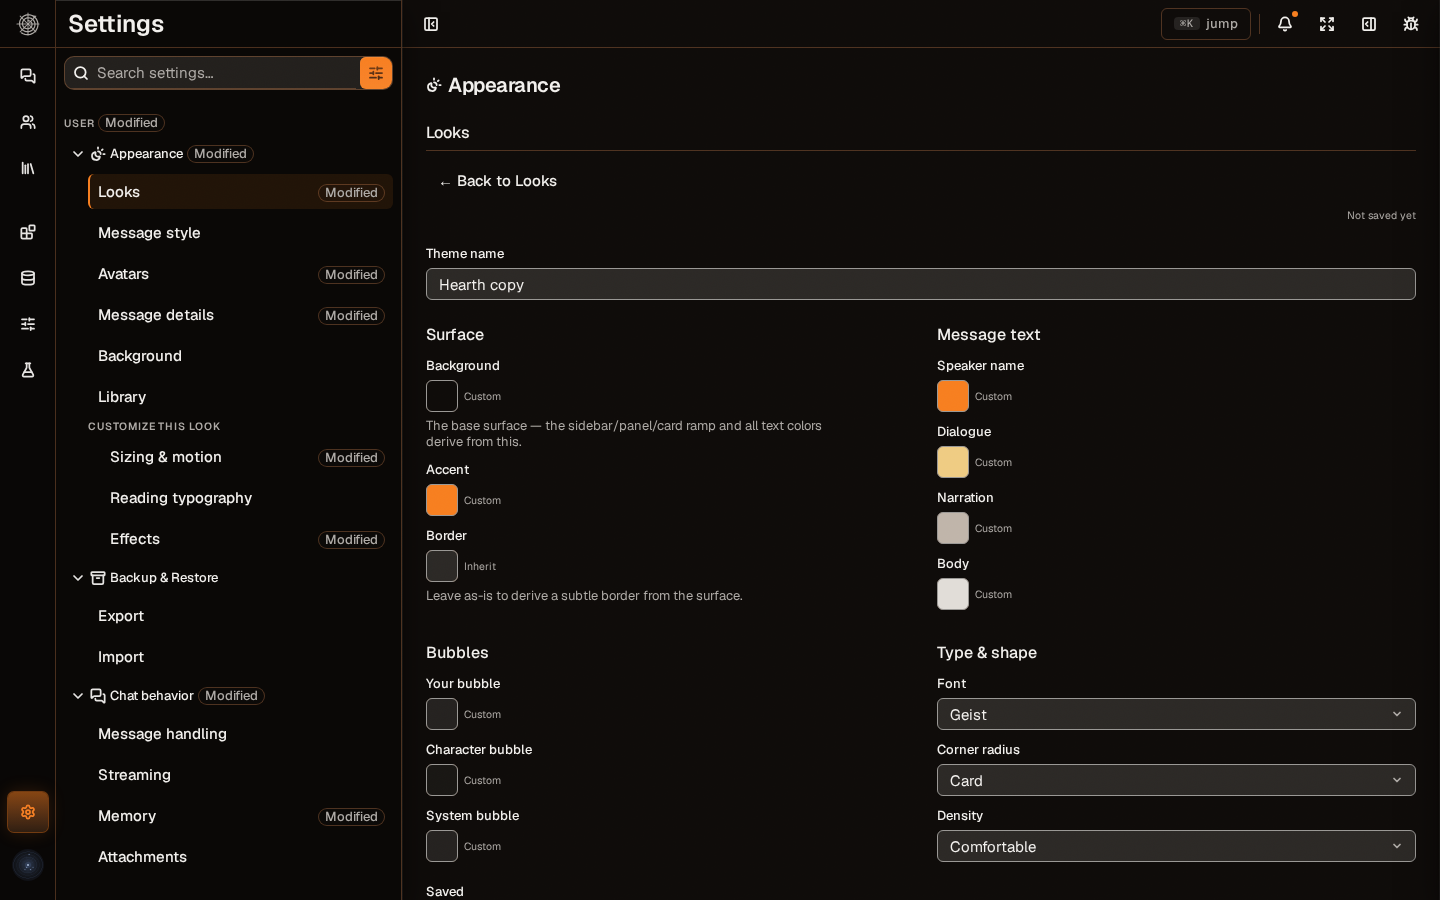The width and height of the screenshot is (1440, 900).
Task: Open Export settings
Action: [240, 616]
